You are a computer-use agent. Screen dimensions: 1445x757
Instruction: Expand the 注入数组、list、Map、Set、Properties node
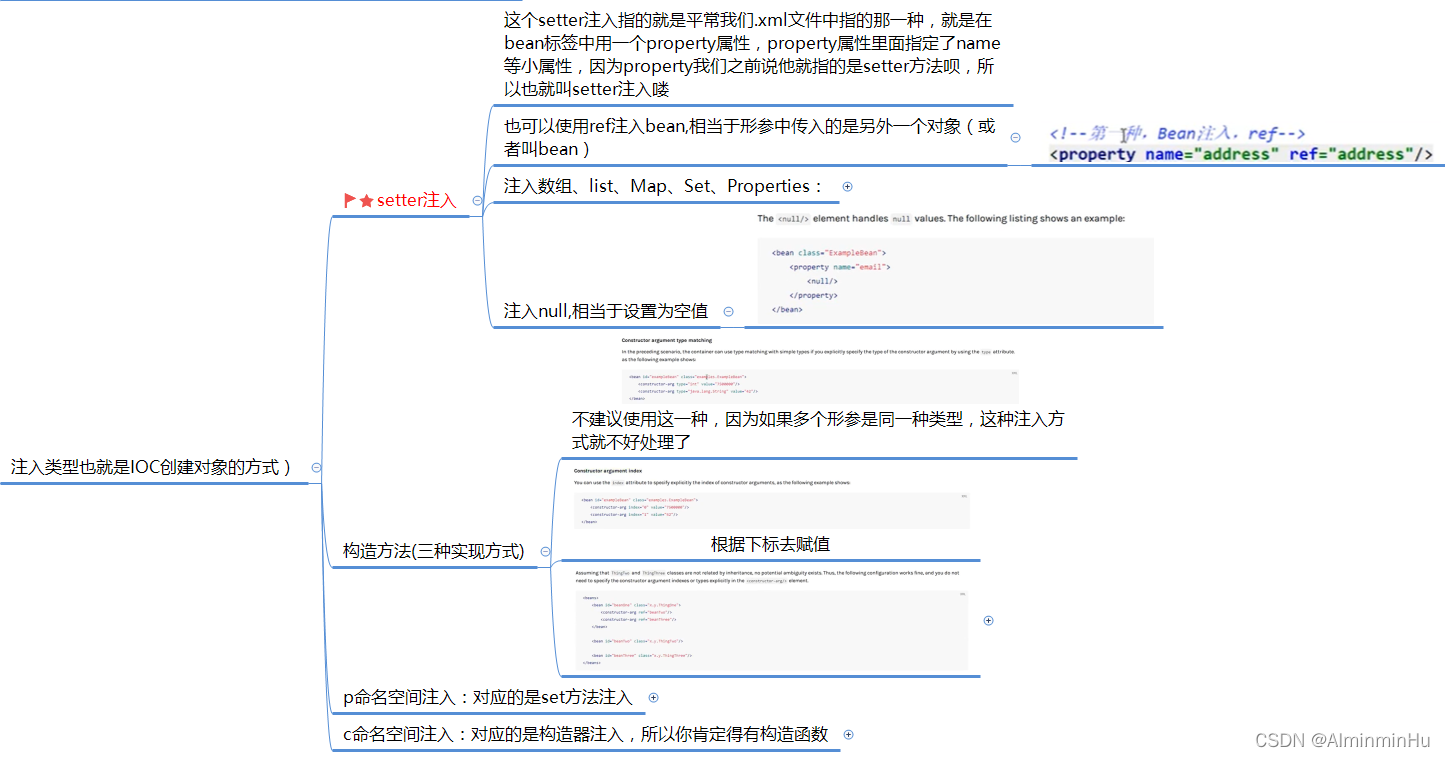point(847,186)
